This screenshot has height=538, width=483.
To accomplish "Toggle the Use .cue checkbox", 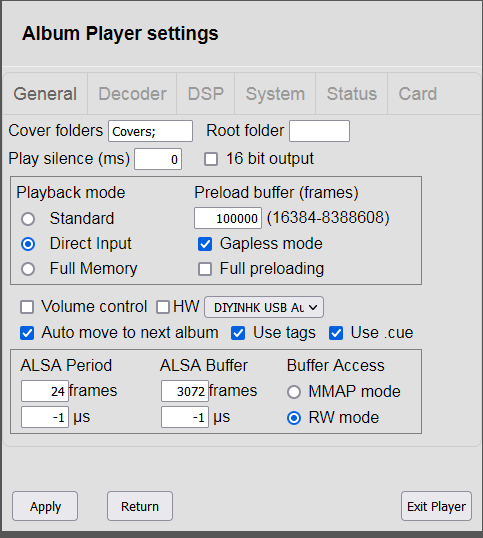I will point(336,333).
